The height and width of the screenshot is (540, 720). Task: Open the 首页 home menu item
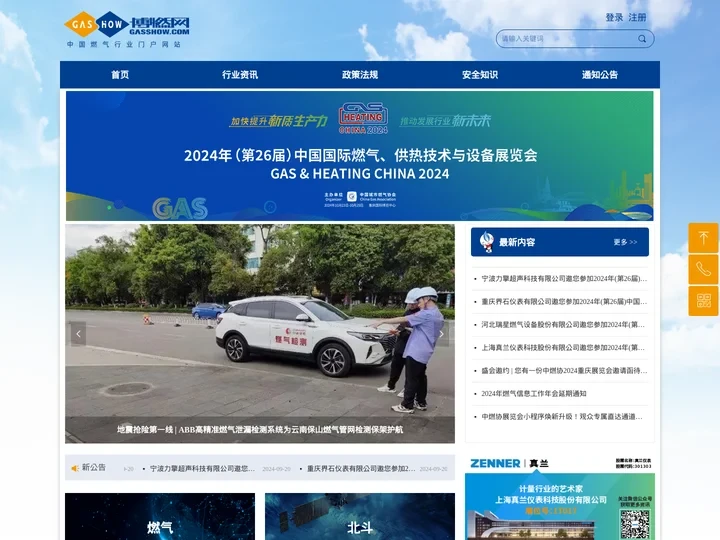120,74
